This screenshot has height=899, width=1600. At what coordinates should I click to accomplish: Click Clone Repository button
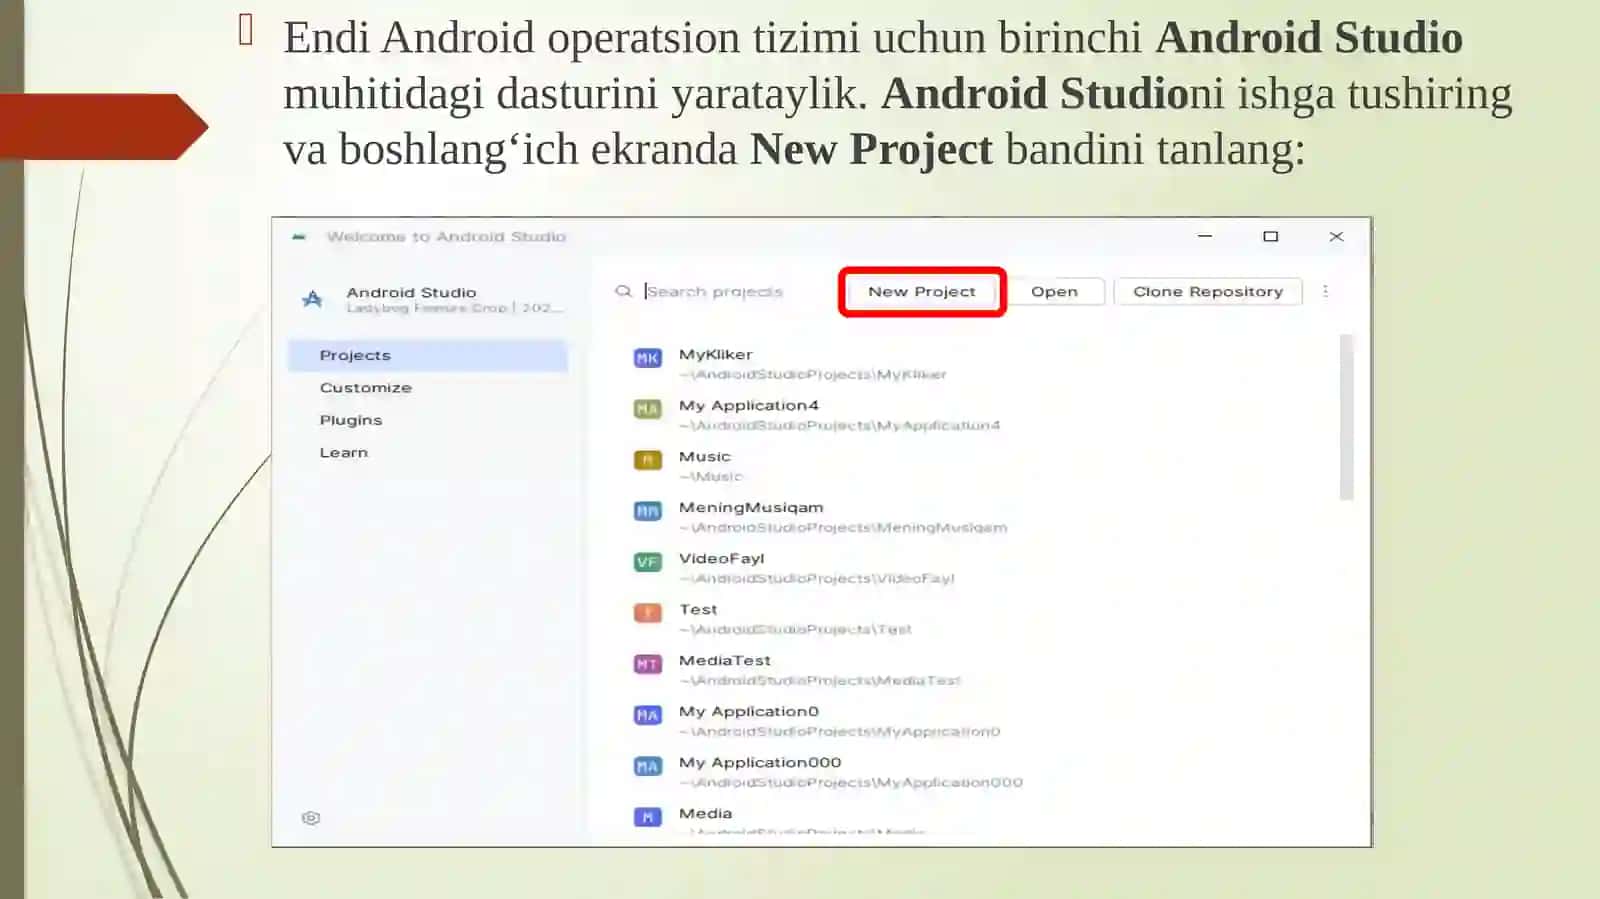coord(1208,292)
